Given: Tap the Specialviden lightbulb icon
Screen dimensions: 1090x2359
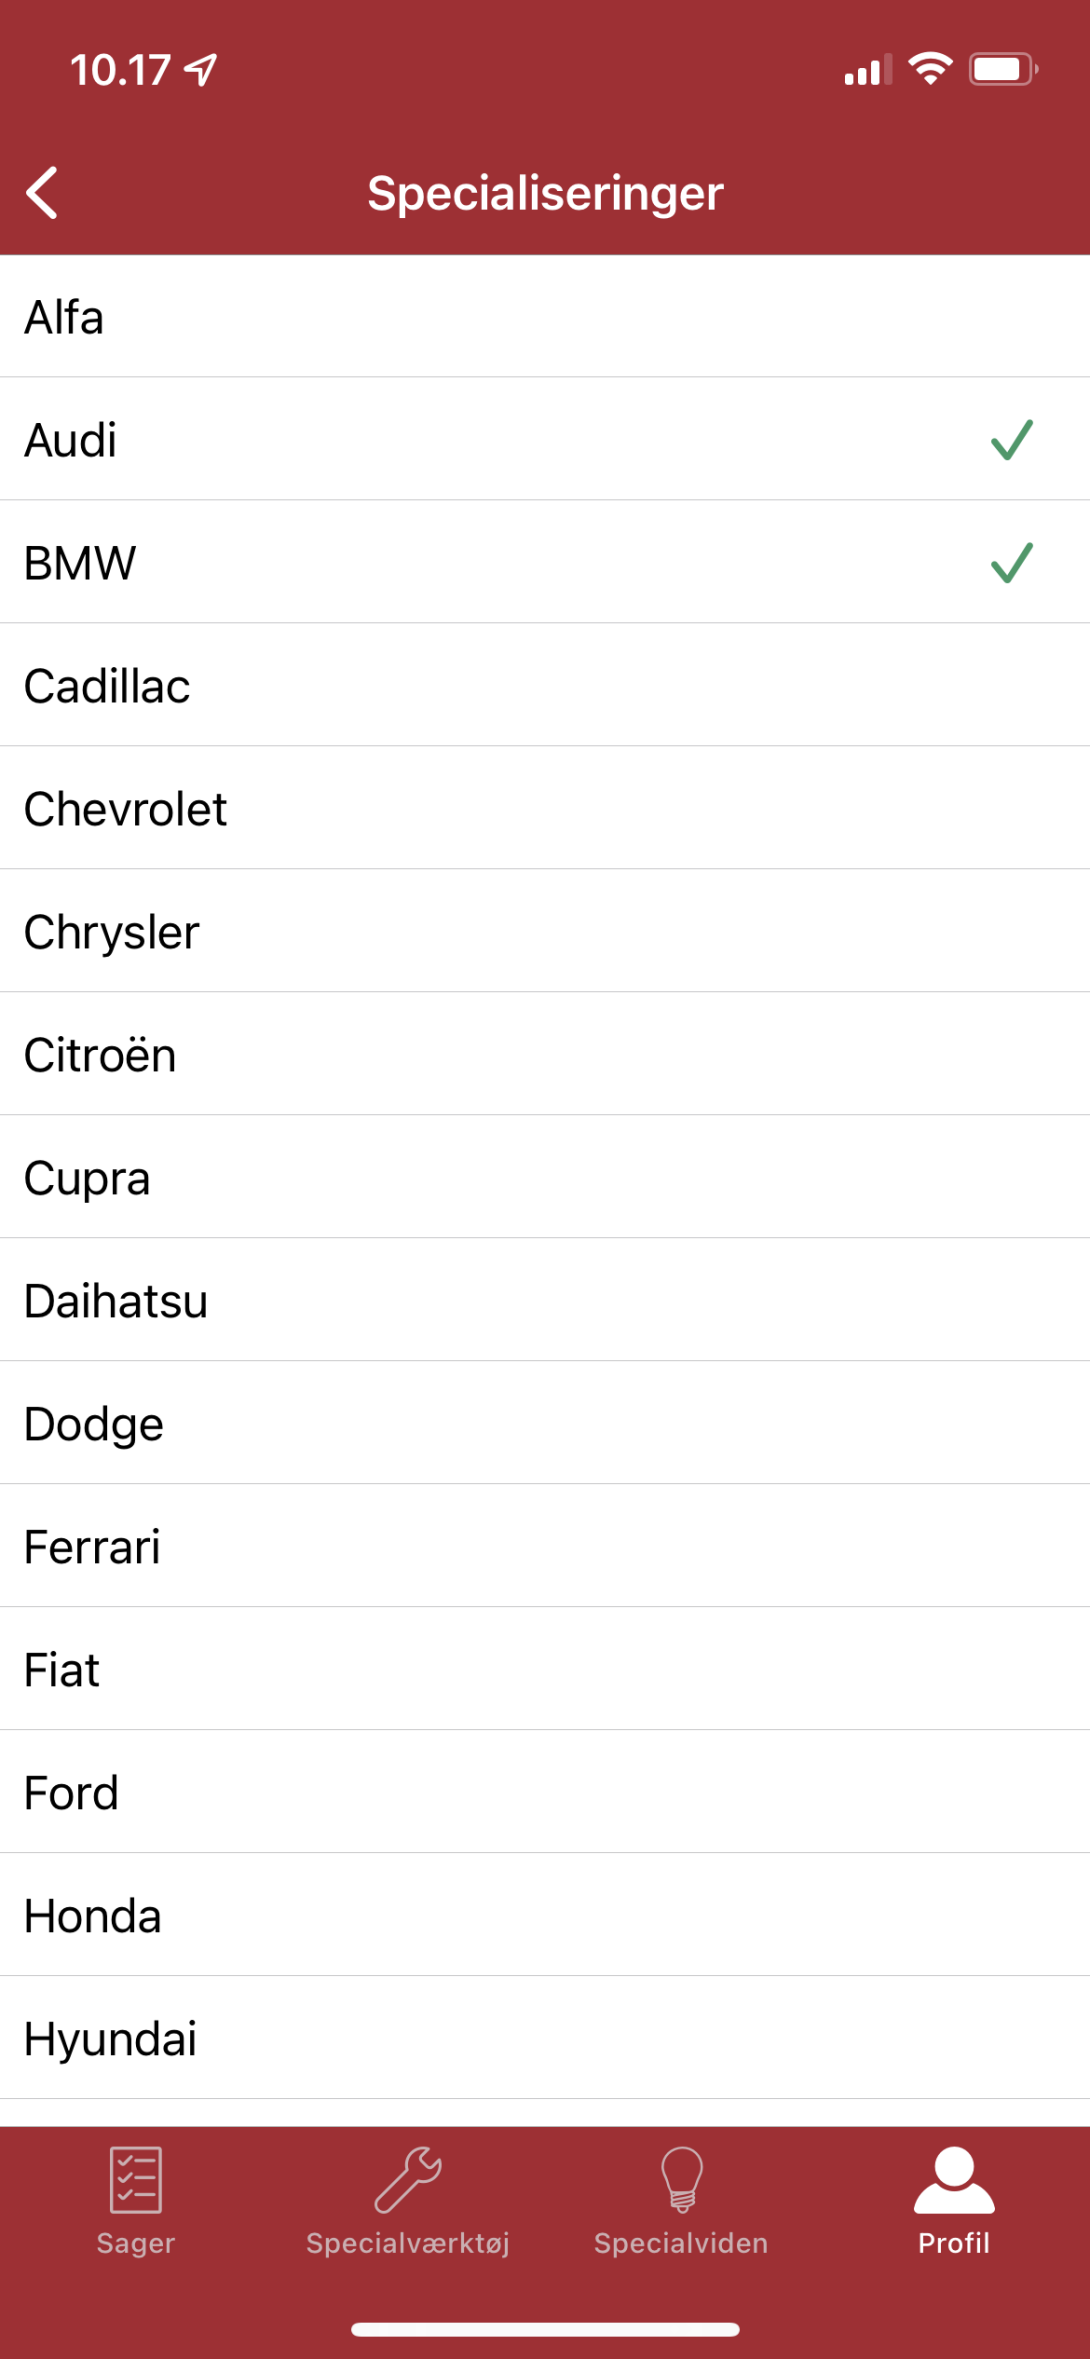Looking at the screenshot, I should [x=682, y=2180].
